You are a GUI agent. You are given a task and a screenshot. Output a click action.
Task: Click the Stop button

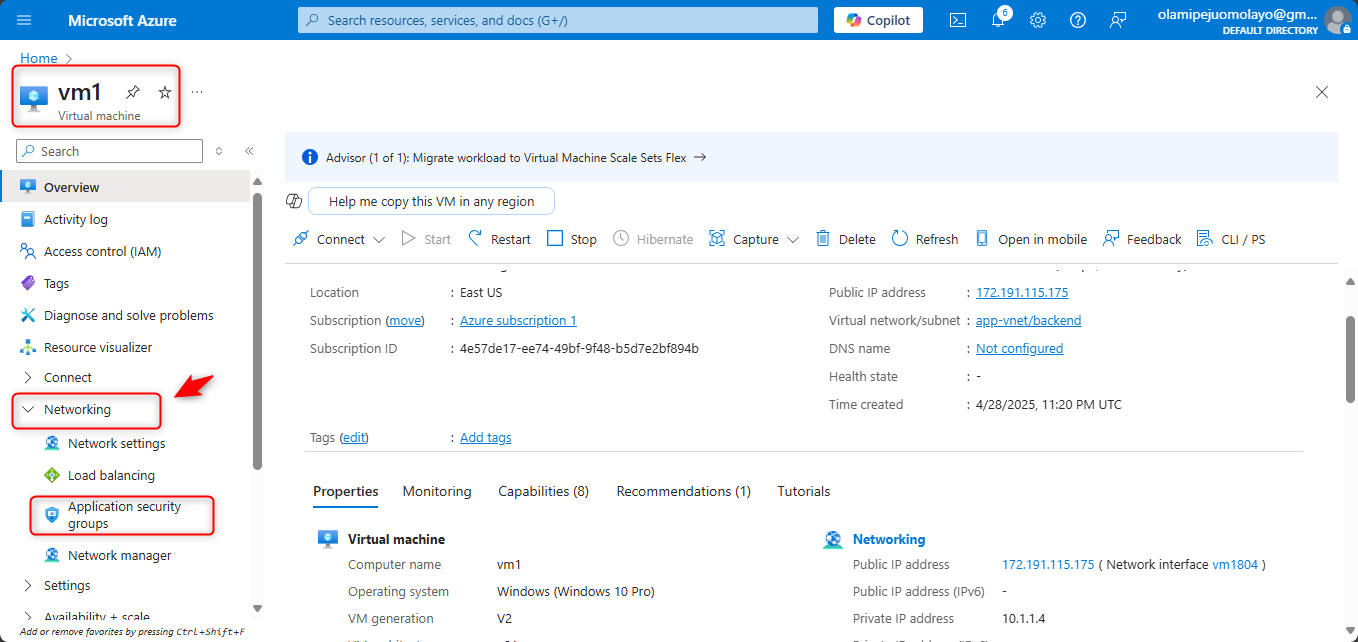tap(572, 239)
